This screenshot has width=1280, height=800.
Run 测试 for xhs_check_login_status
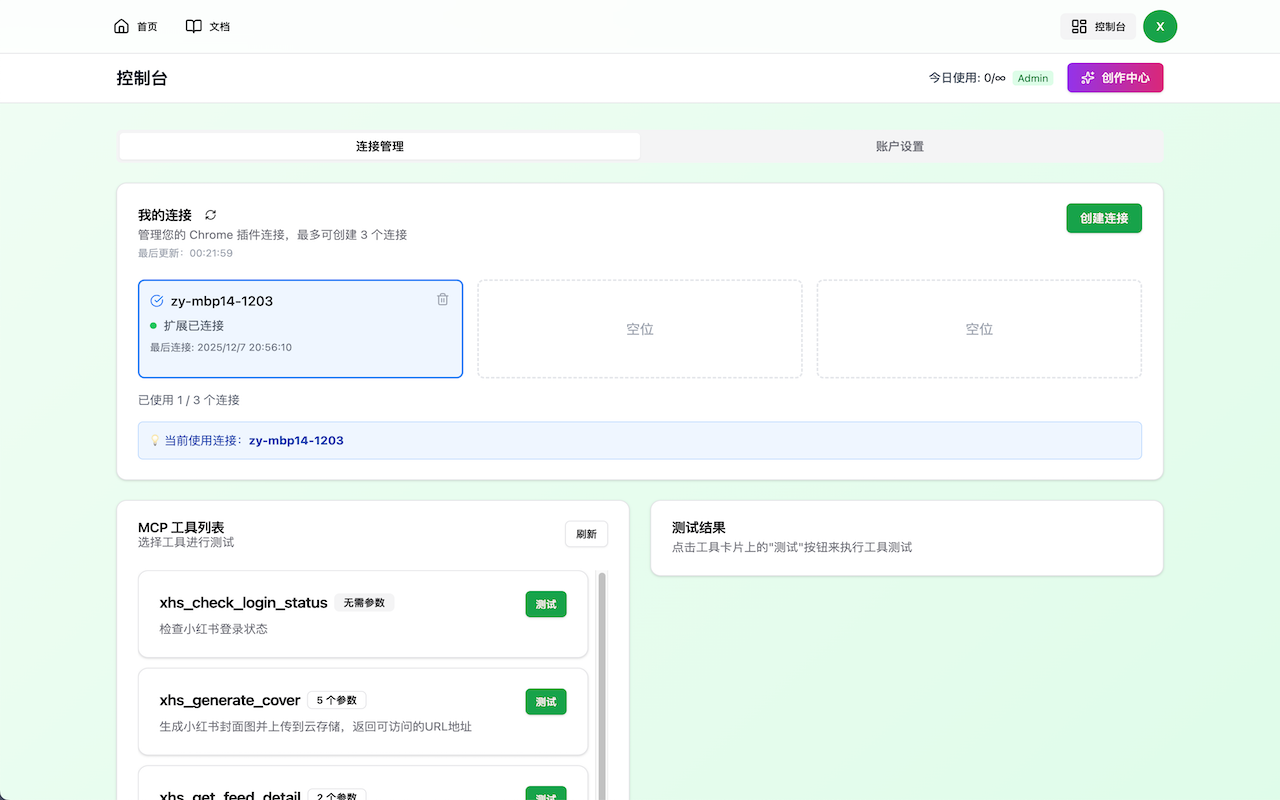pos(545,604)
